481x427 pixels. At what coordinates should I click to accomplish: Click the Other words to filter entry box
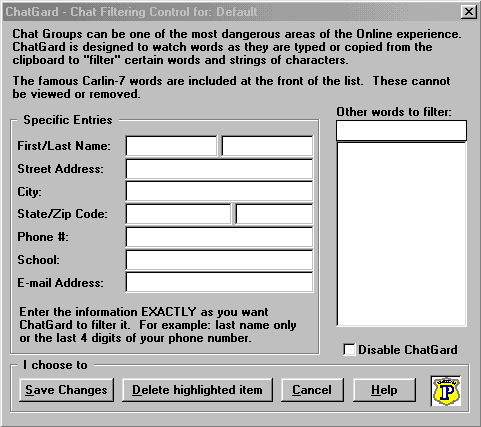(401, 130)
